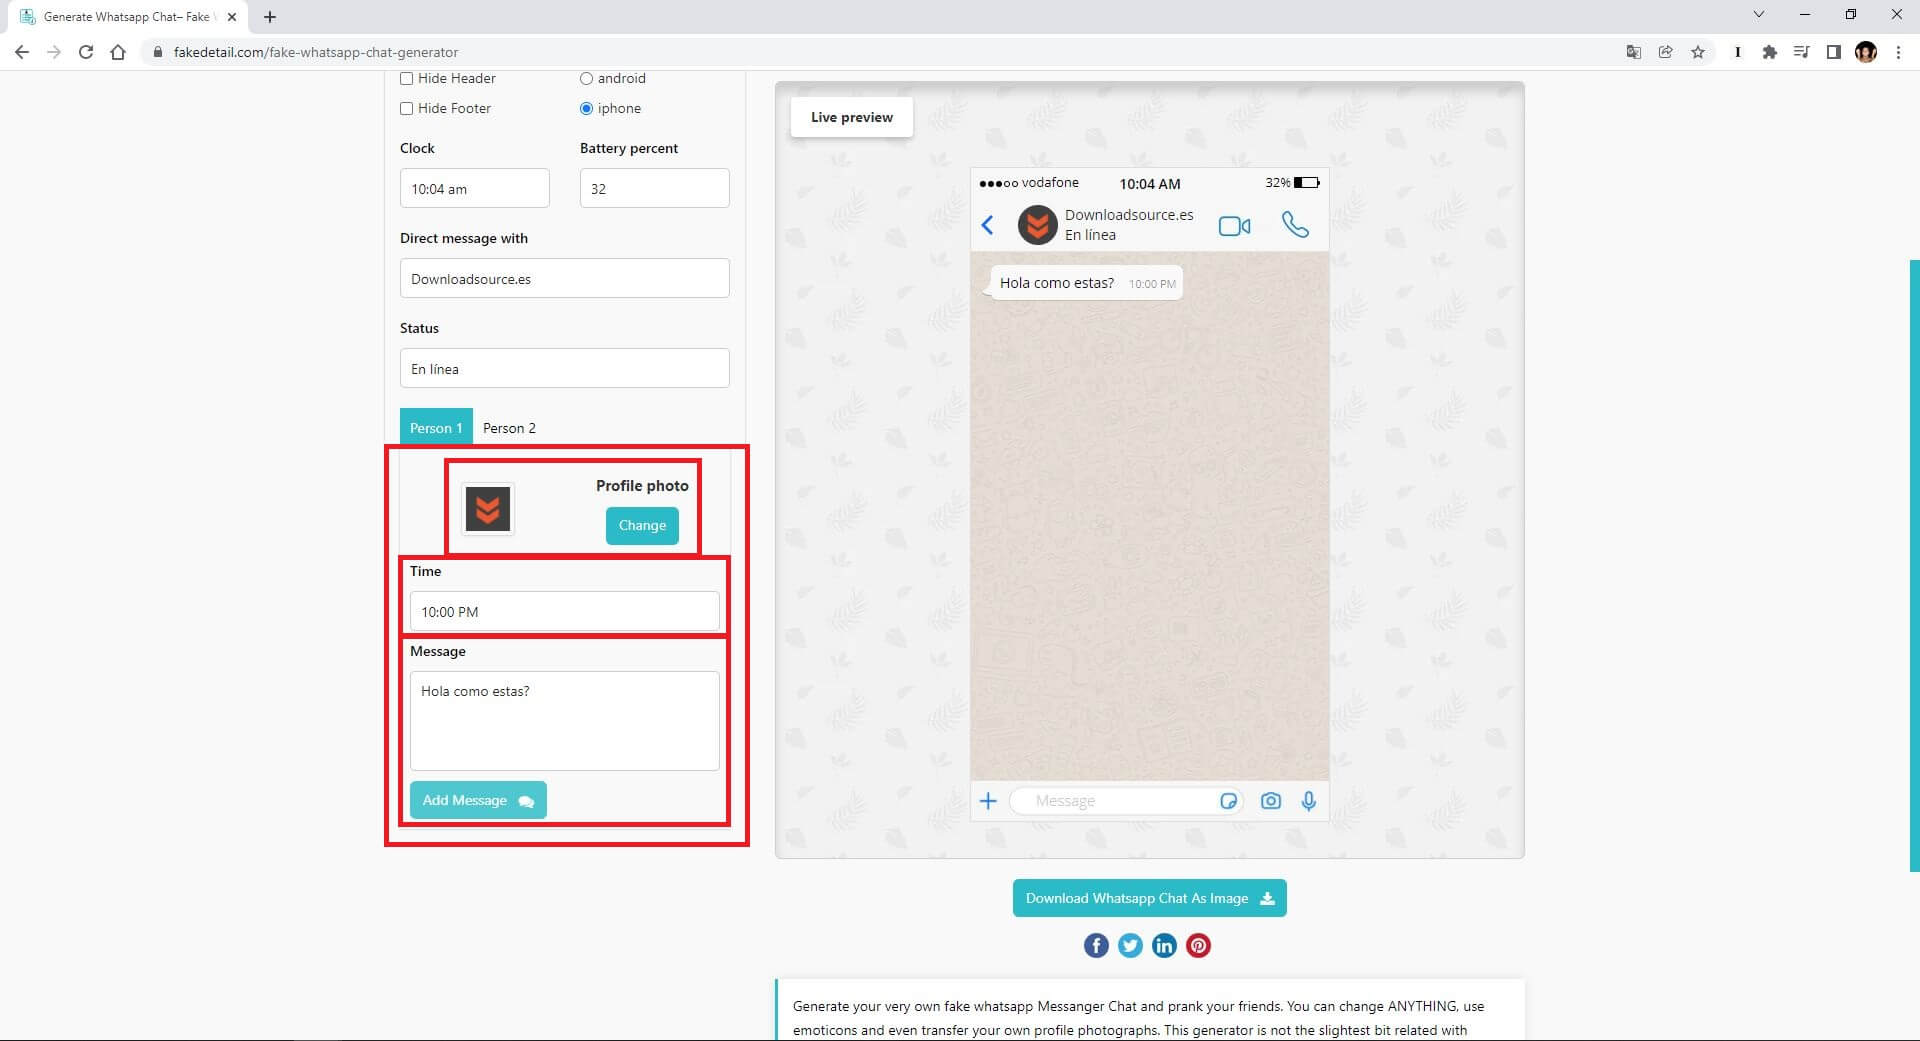This screenshot has width=1920, height=1041.
Task: Share on Twitter icon
Action: (1130, 945)
